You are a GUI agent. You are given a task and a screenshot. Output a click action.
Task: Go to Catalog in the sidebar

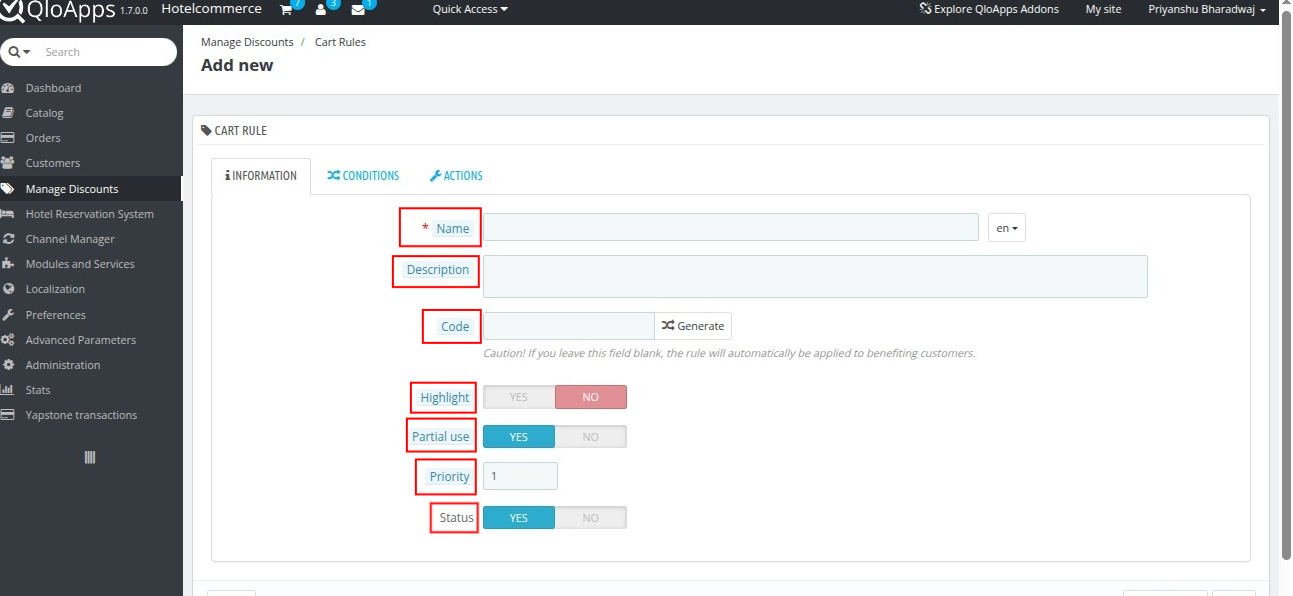[x=44, y=113]
